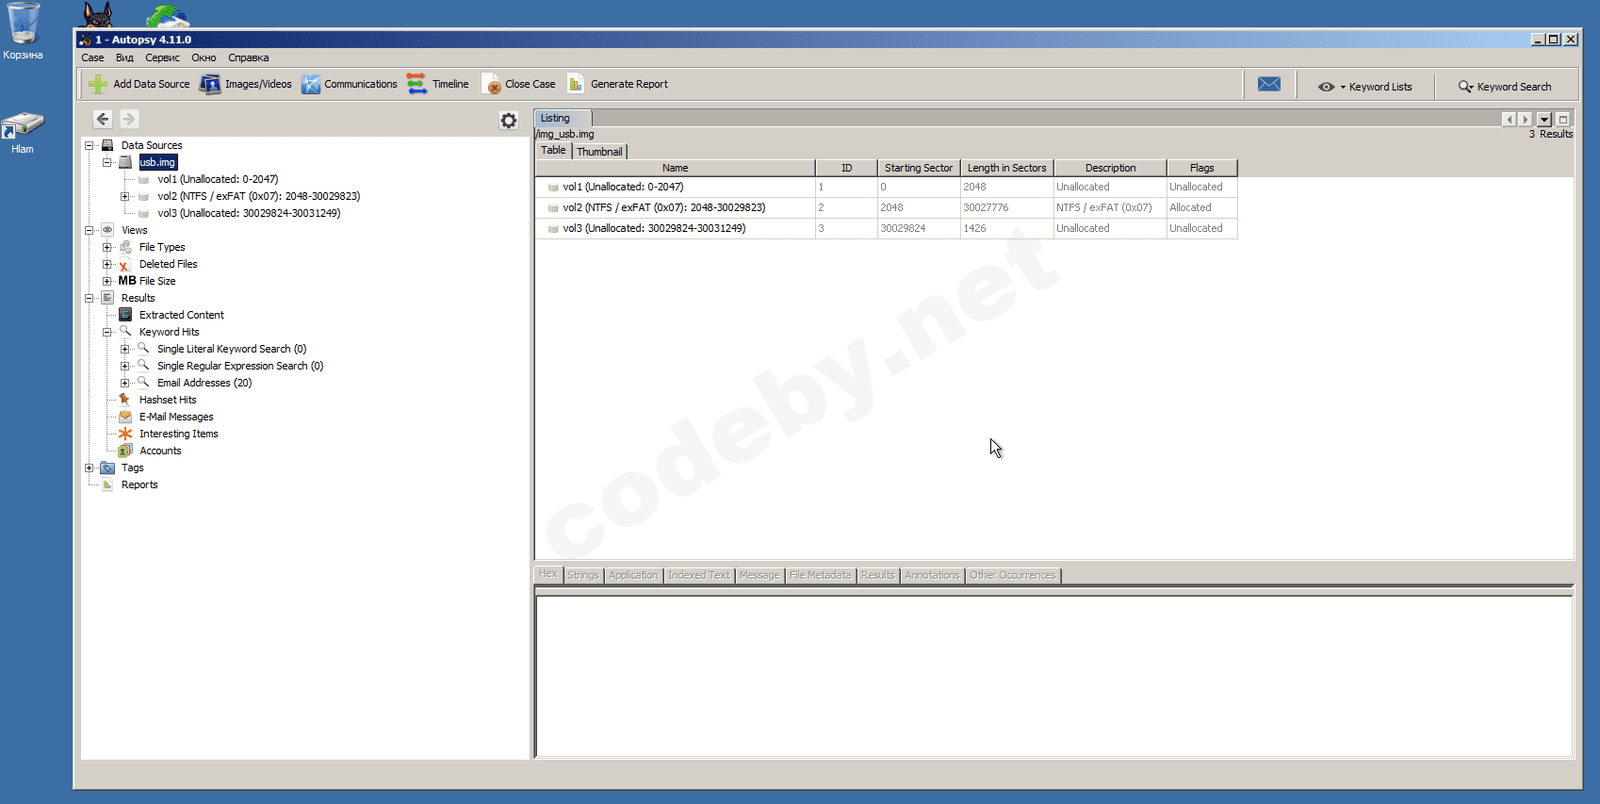1600x804 pixels.
Task: Select the vol3 Unallocated row in the table
Action: click(886, 228)
